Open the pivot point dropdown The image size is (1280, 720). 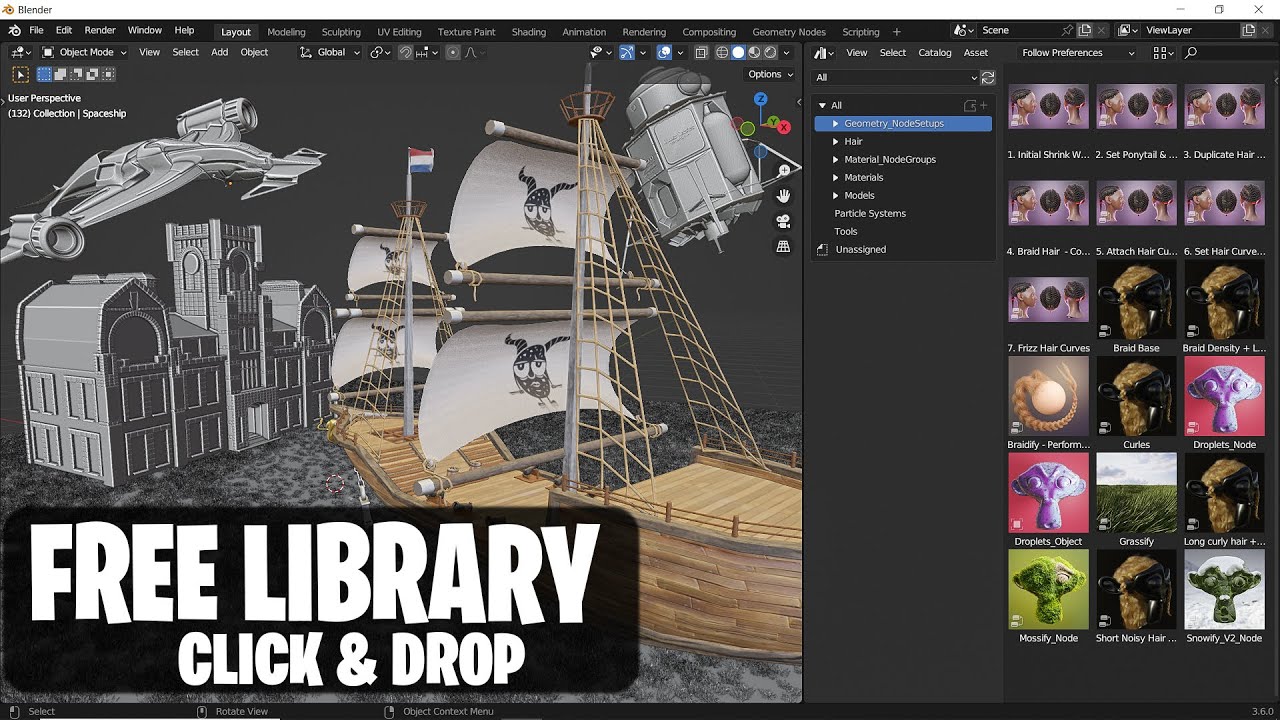click(380, 52)
